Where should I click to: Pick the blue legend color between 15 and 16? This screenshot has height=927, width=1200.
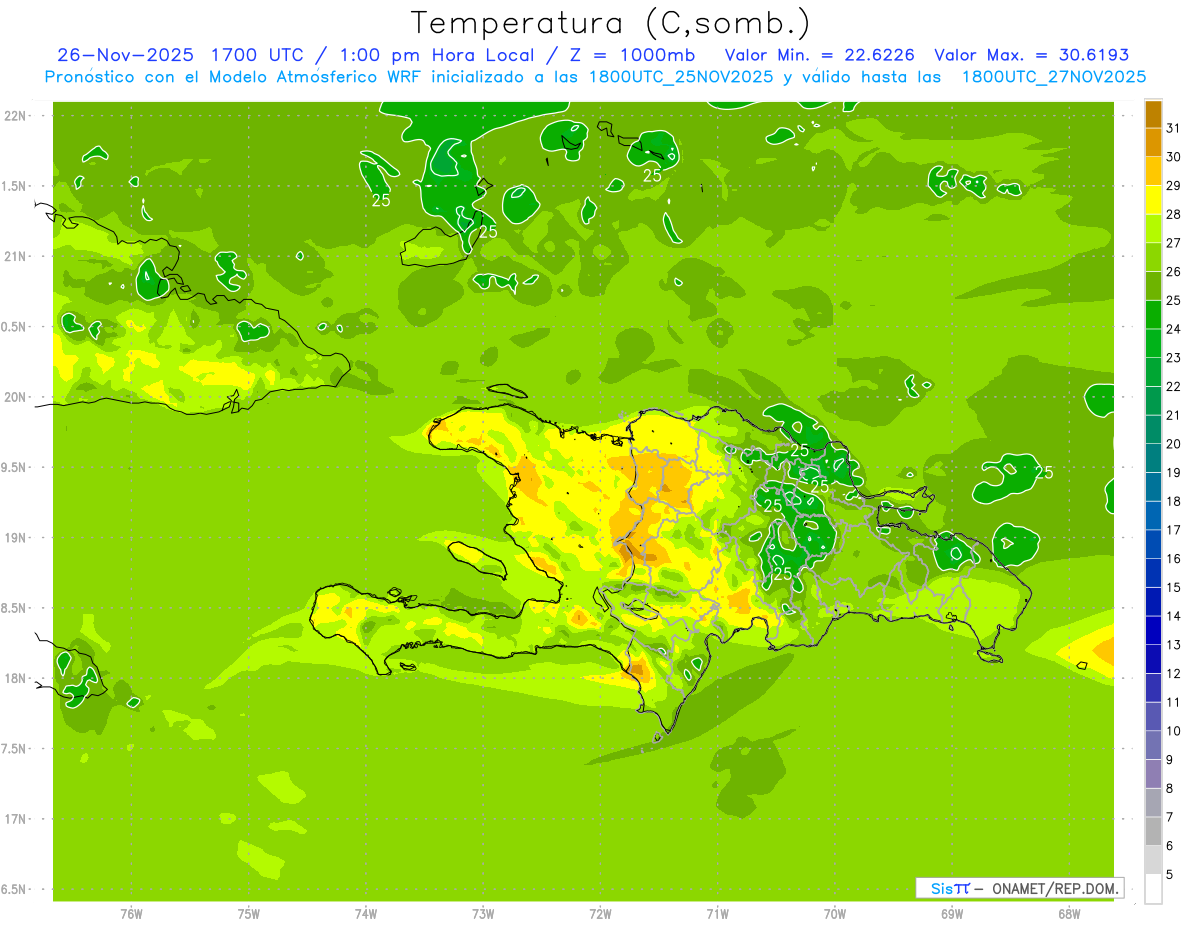tap(1153, 574)
